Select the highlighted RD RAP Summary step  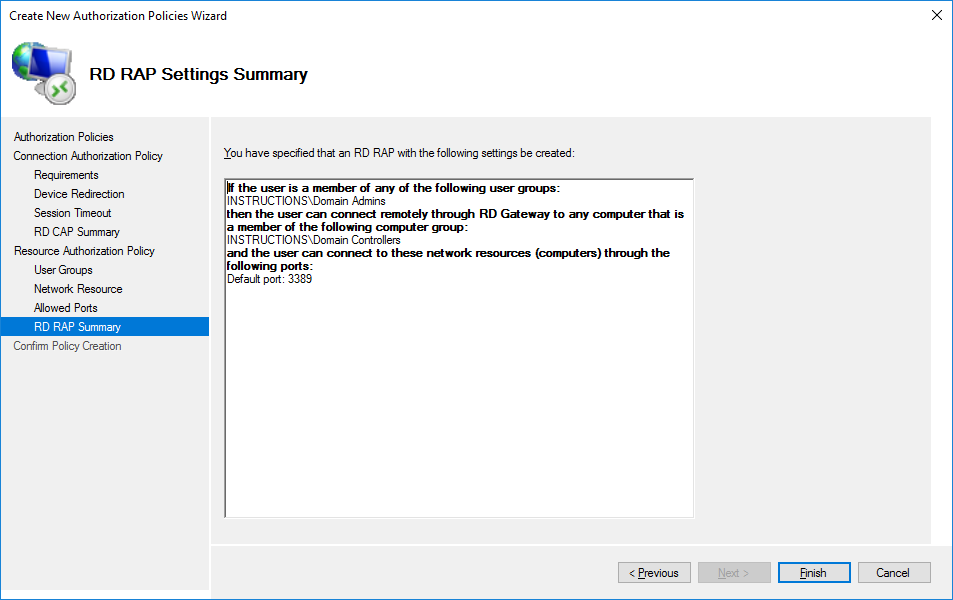tap(77, 327)
